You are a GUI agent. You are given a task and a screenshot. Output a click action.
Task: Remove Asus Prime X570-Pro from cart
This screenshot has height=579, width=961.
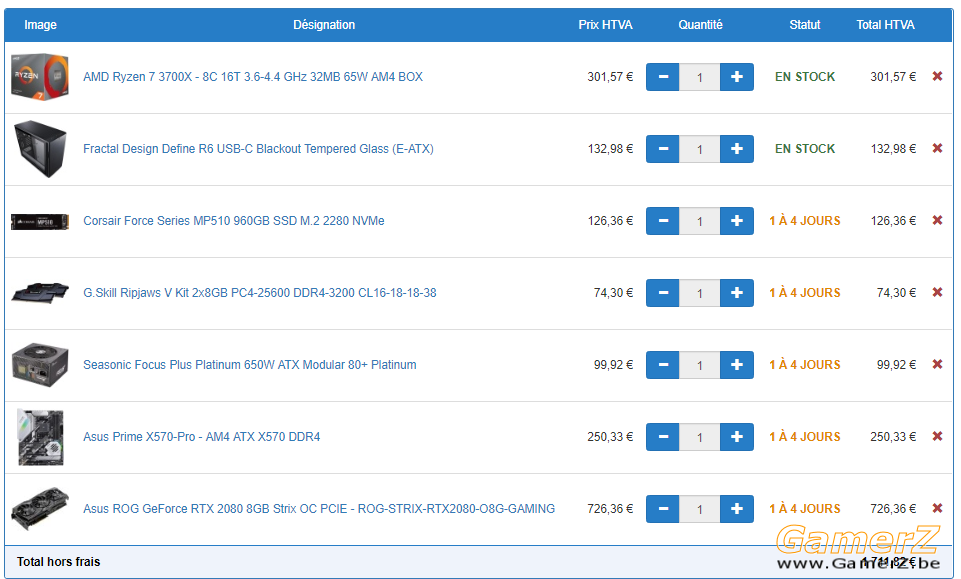point(936,436)
